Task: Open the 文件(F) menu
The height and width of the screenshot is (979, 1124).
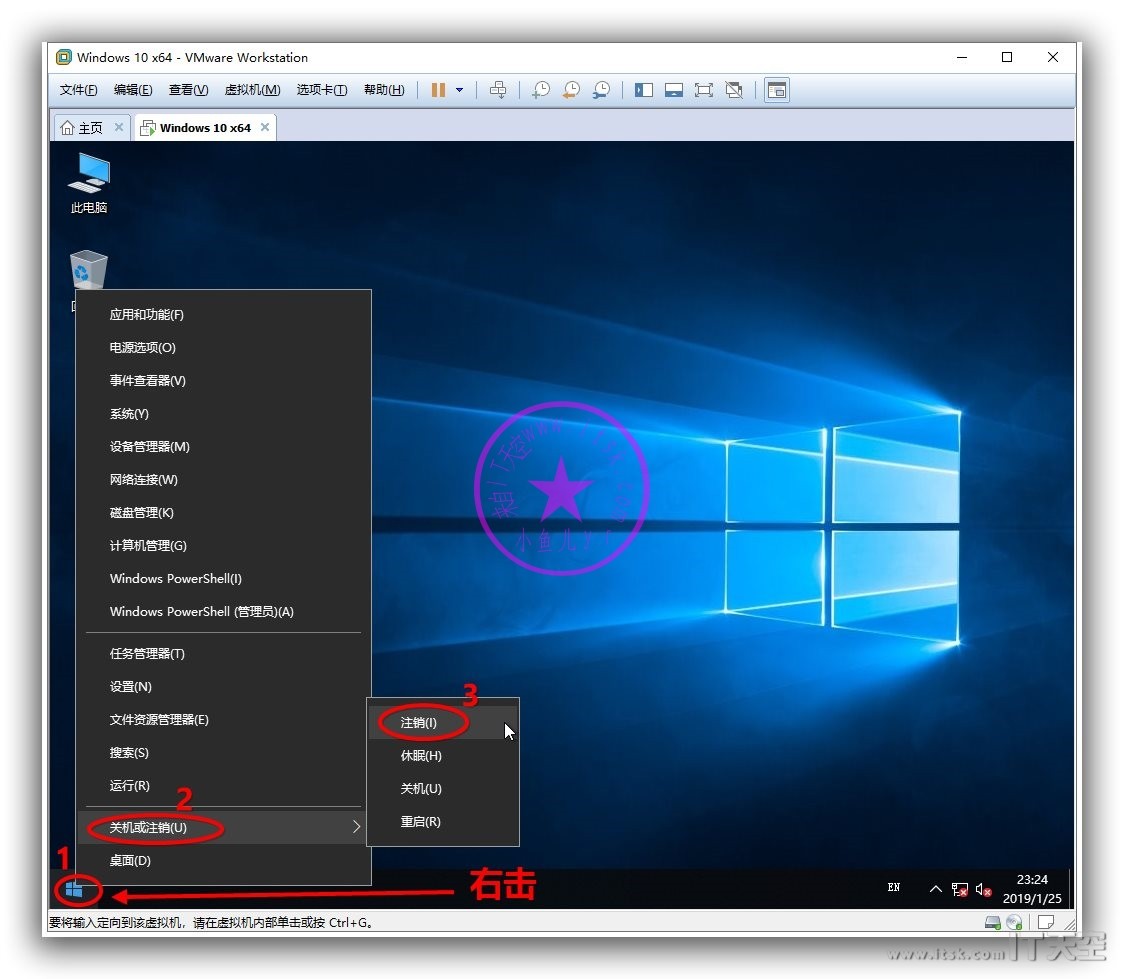Action: click(x=78, y=90)
